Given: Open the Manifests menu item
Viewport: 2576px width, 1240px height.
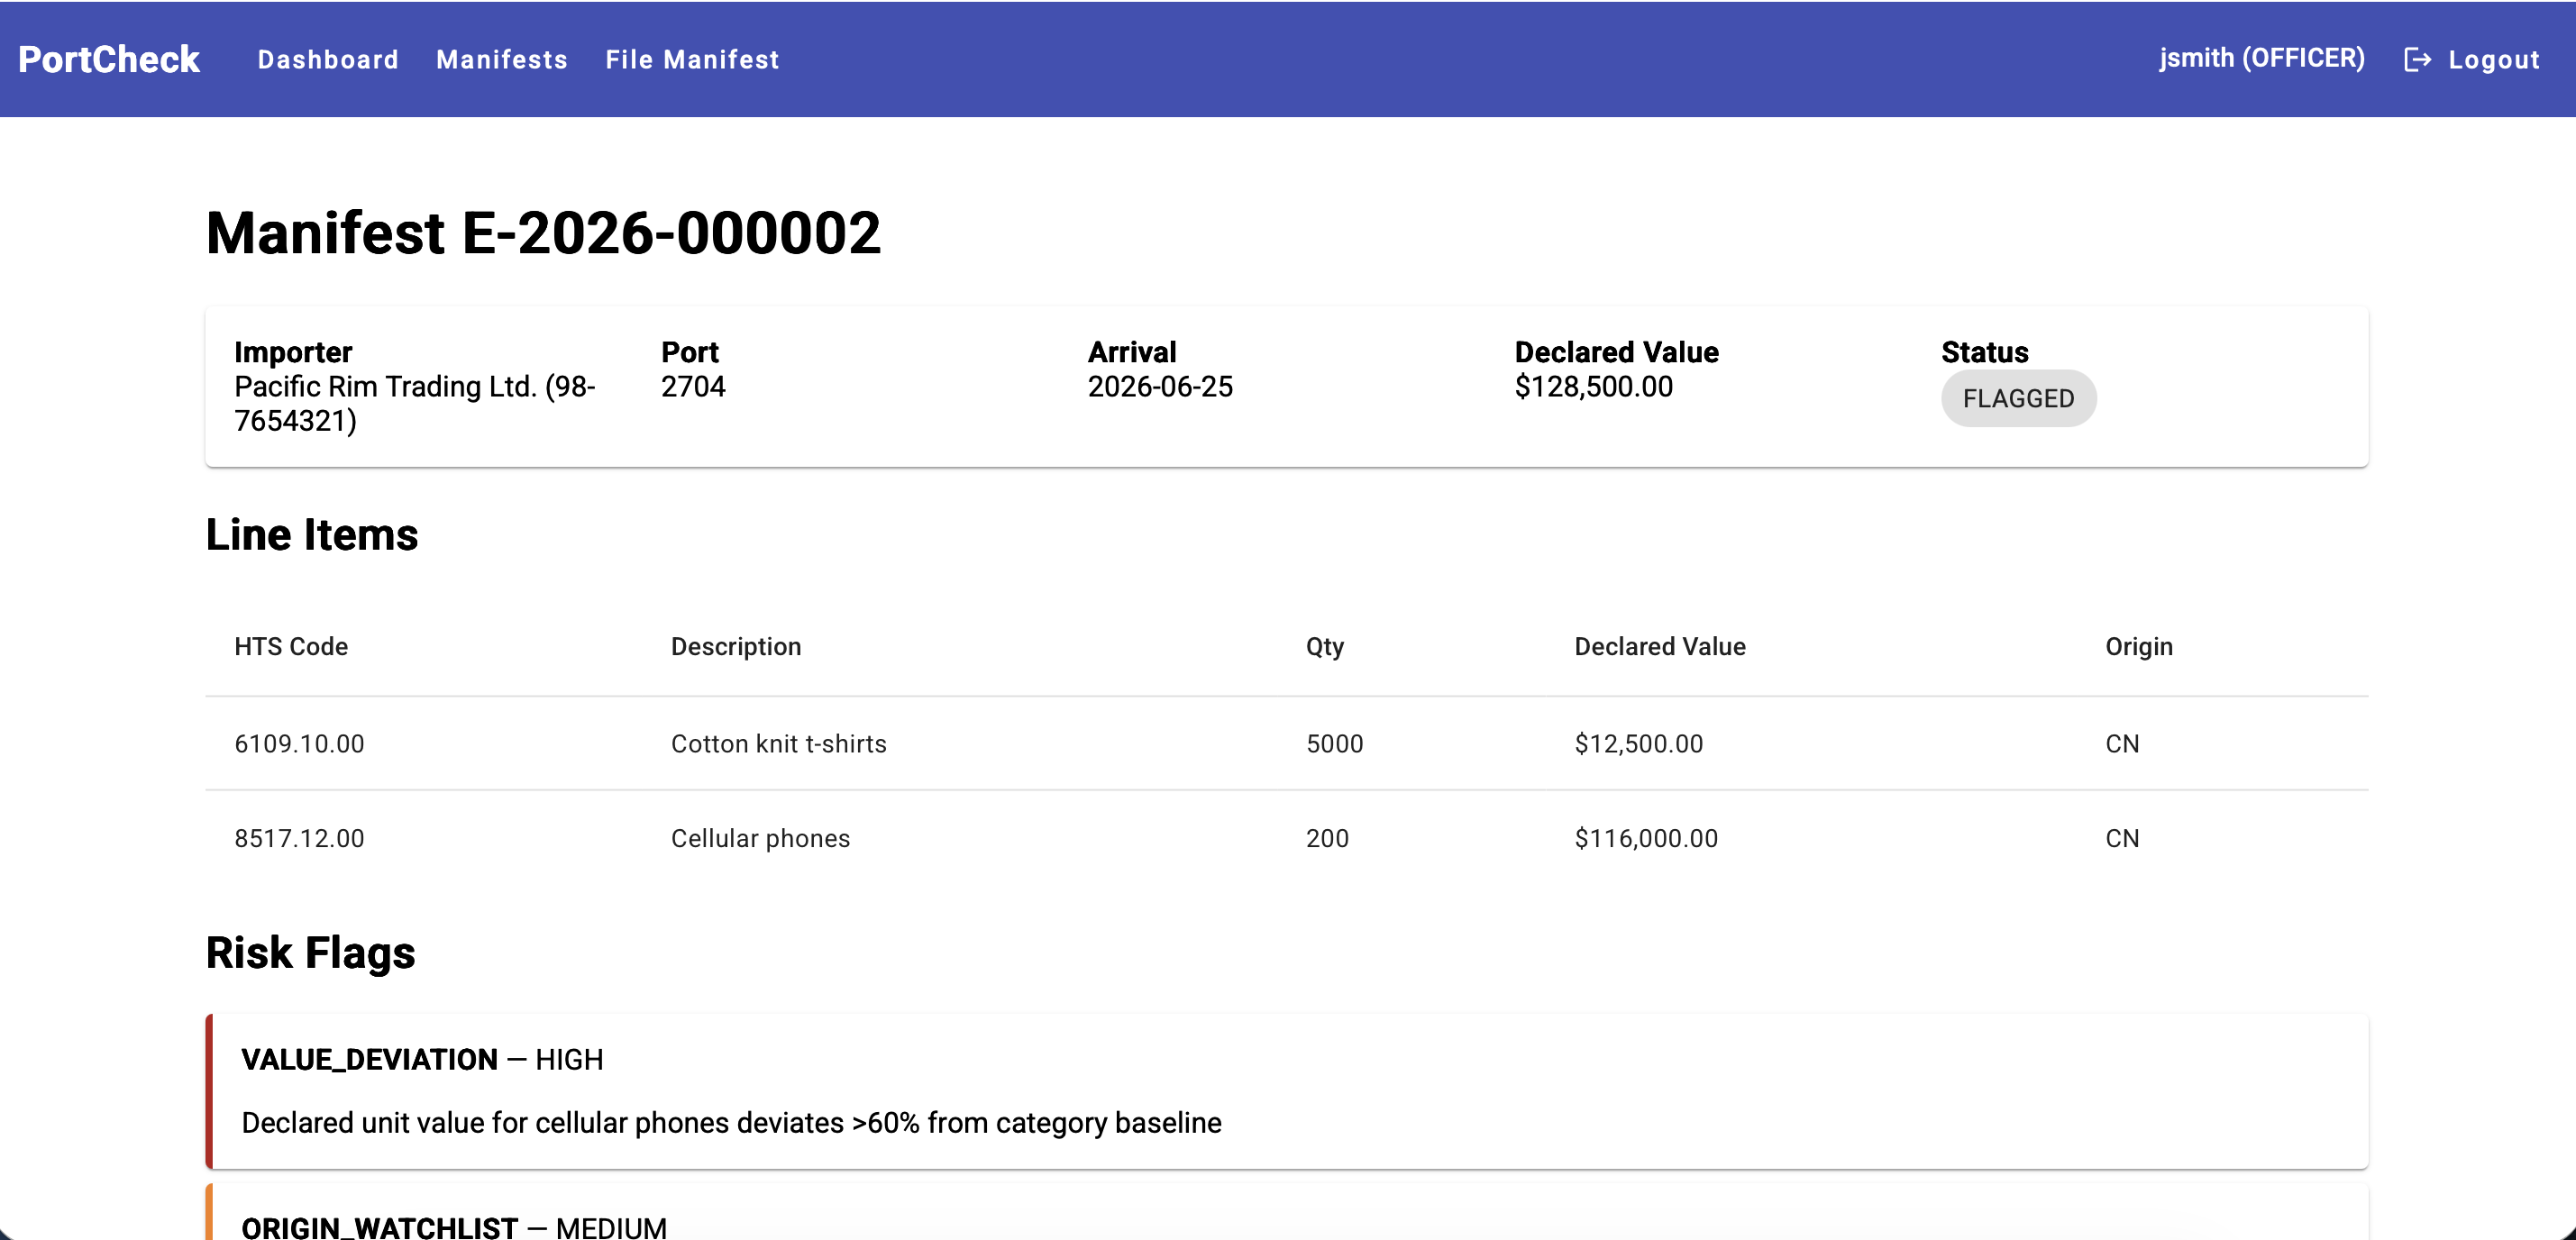Looking at the screenshot, I should click(502, 60).
